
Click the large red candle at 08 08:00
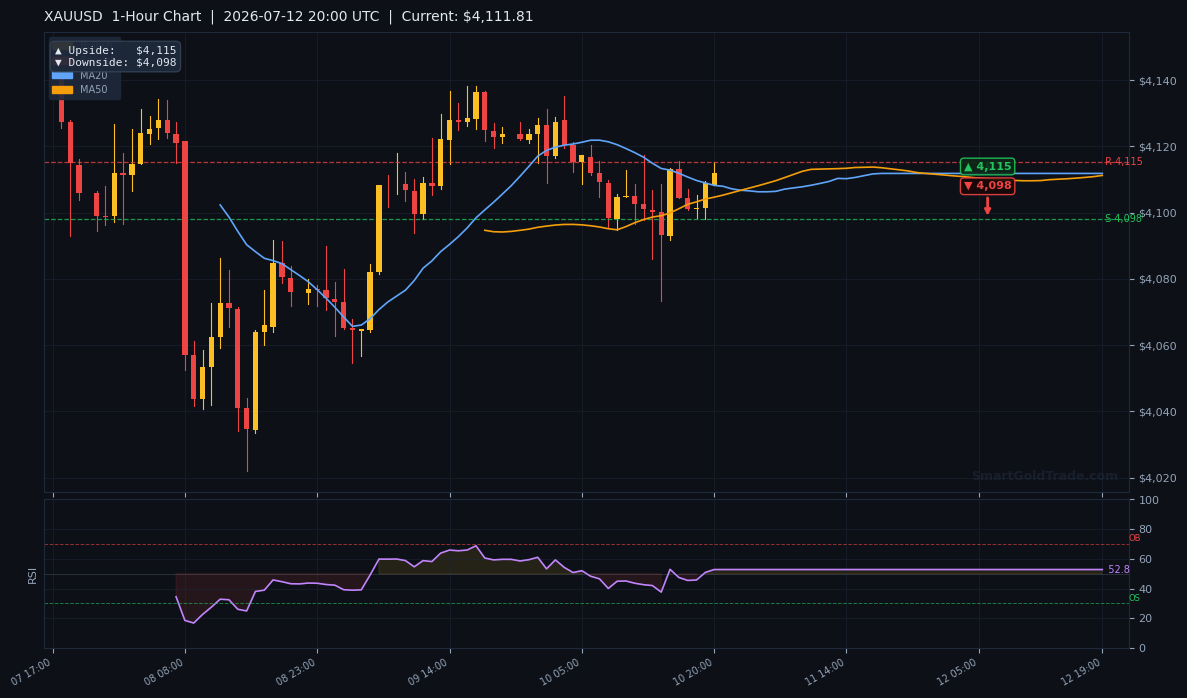pyautogui.click(x=185, y=248)
